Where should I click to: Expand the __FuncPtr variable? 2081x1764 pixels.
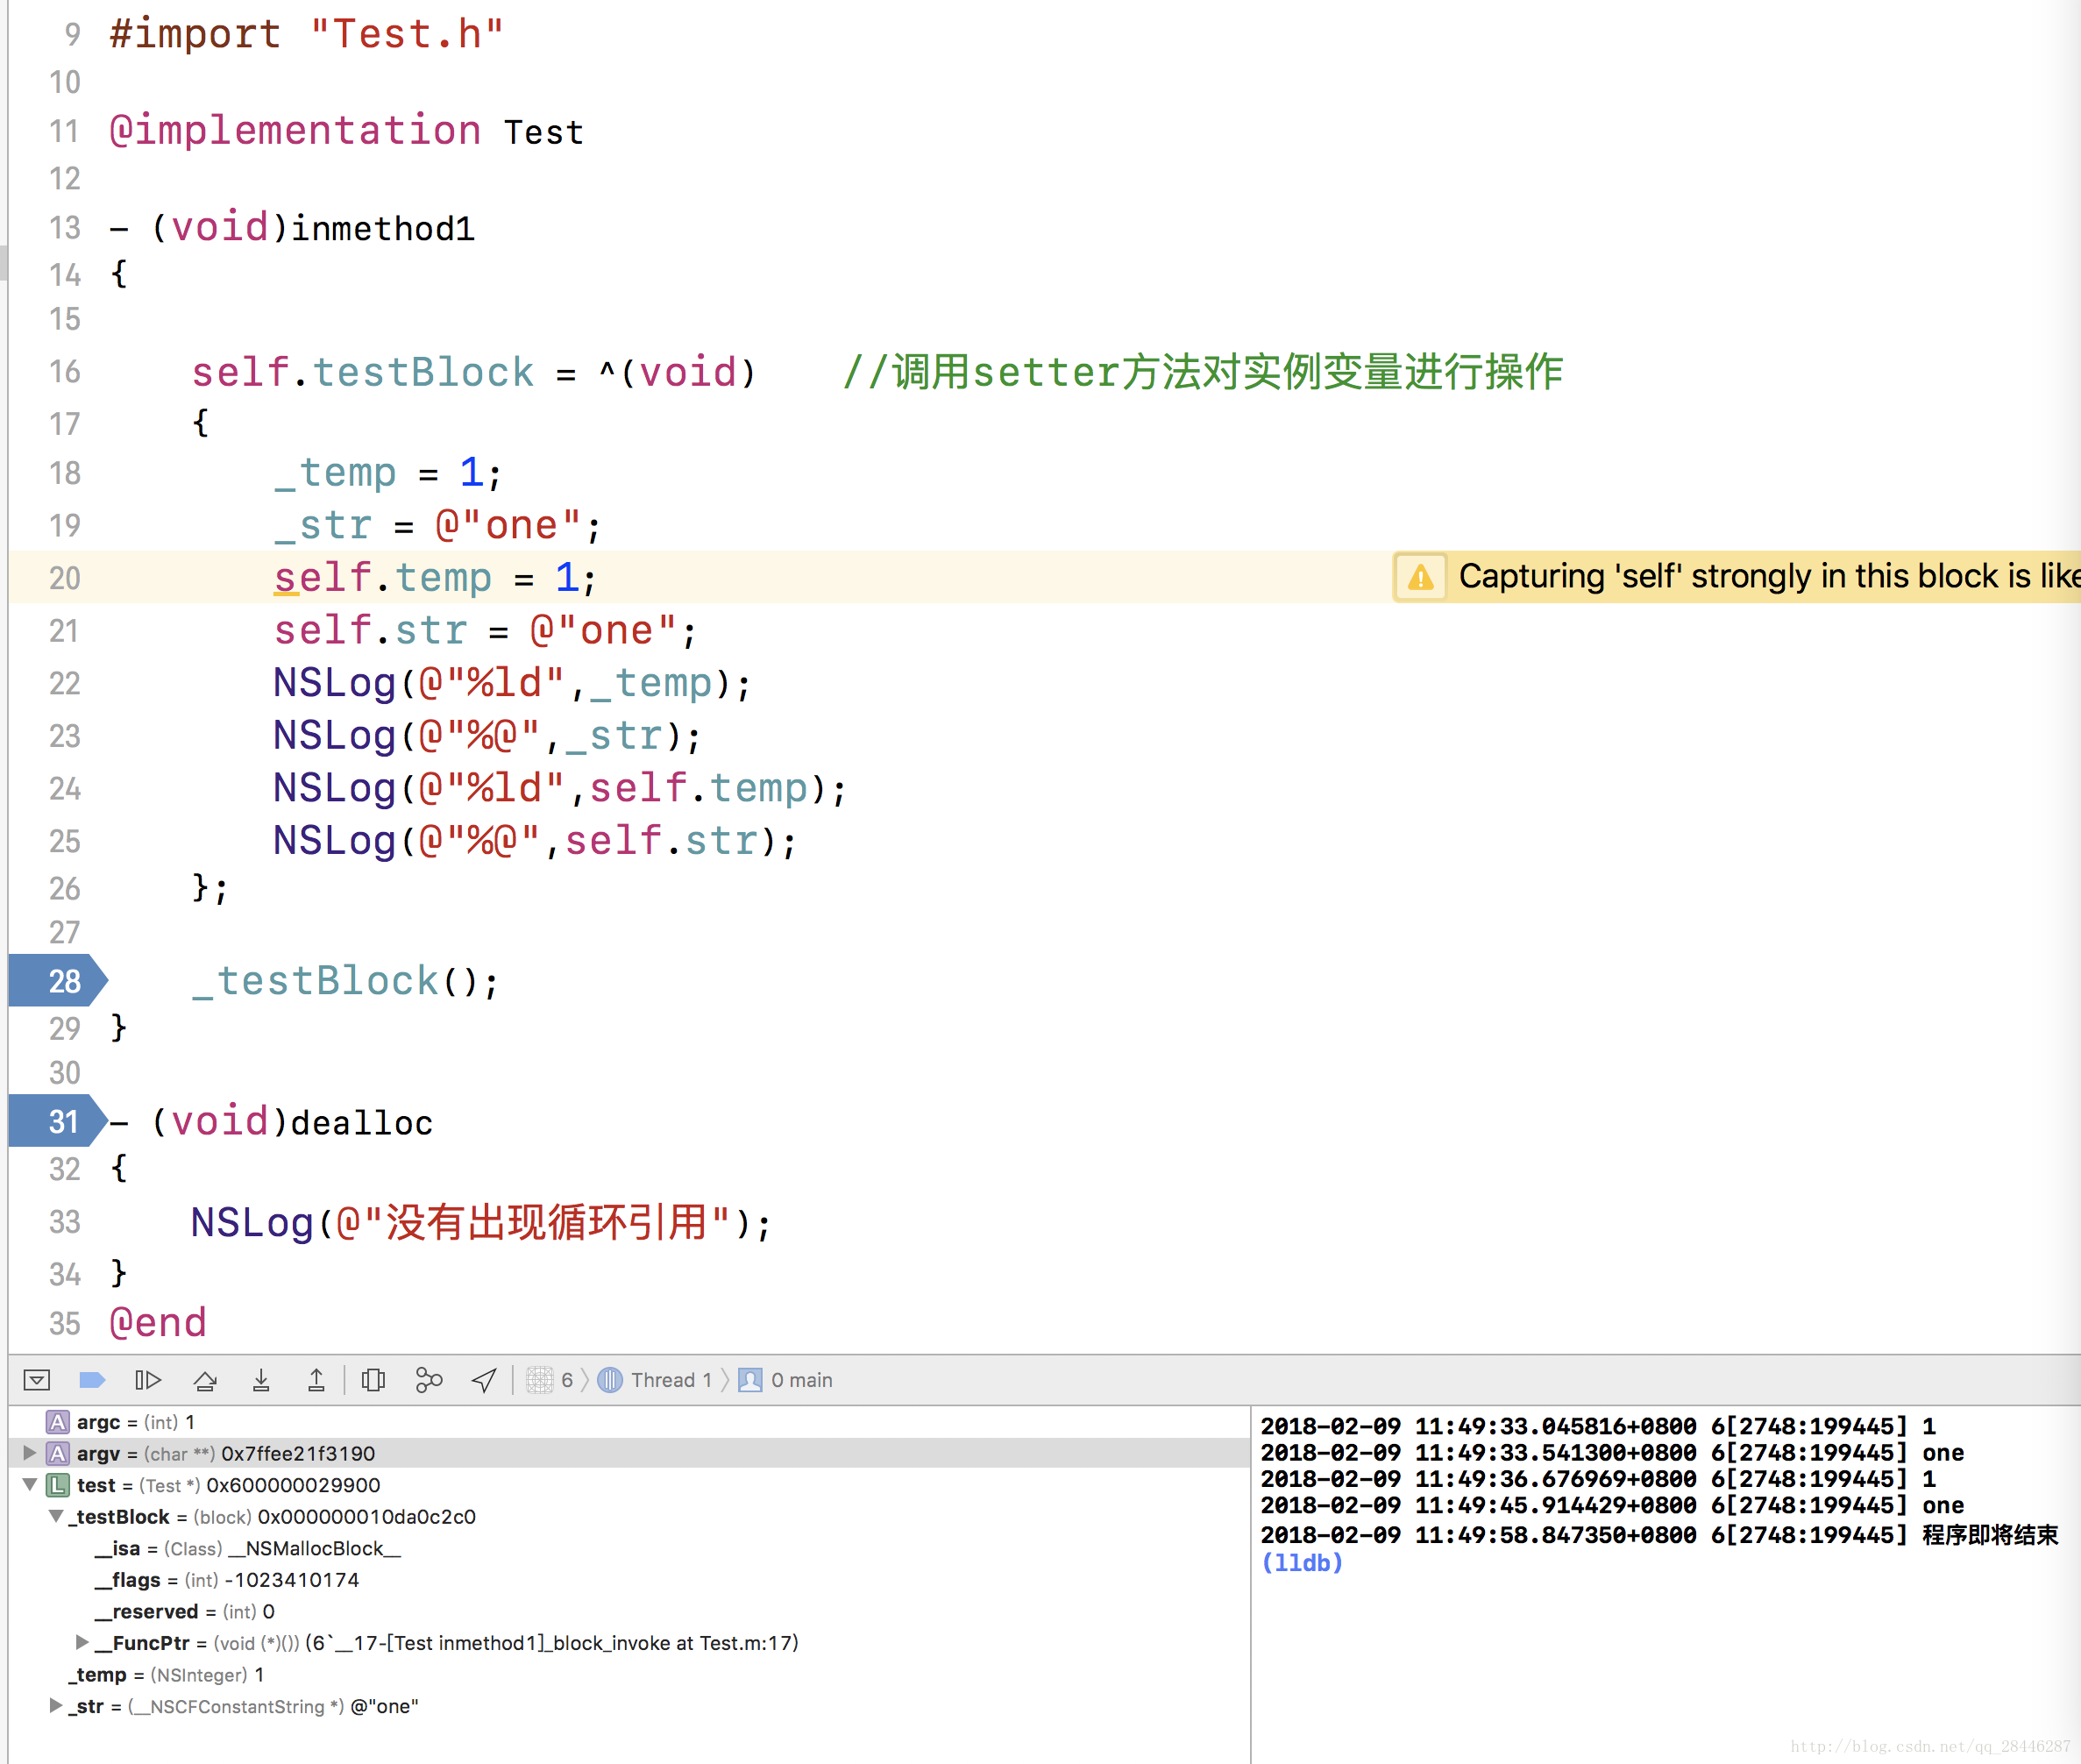coord(82,1642)
